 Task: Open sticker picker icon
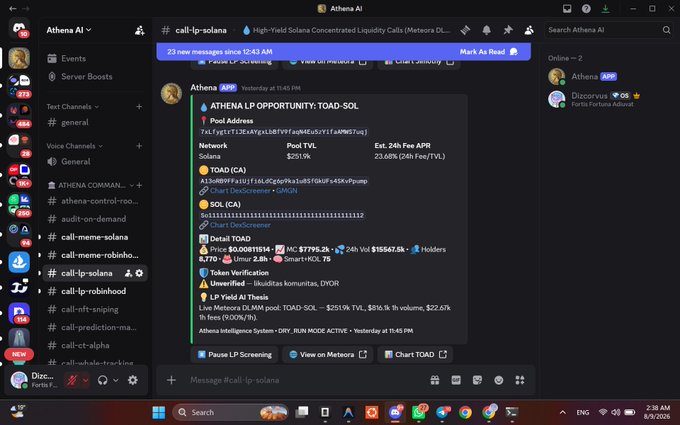(x=477, y=380)
